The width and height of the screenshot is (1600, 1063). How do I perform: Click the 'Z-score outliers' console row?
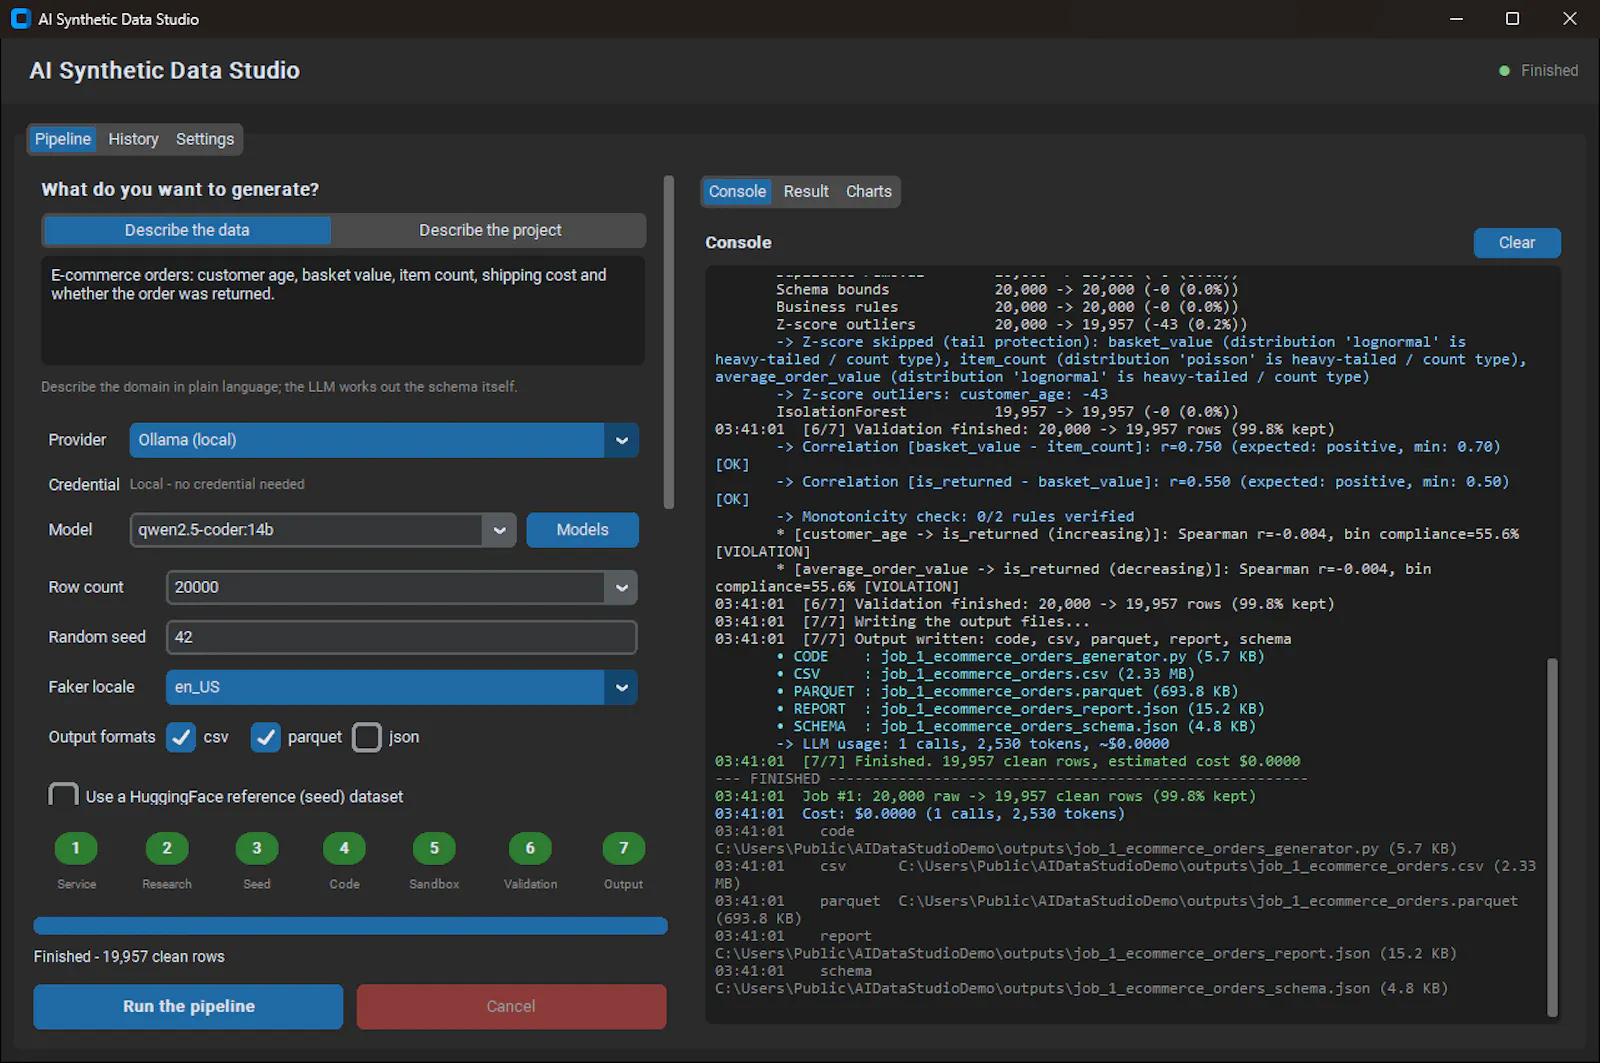(x=1011, y=324)
